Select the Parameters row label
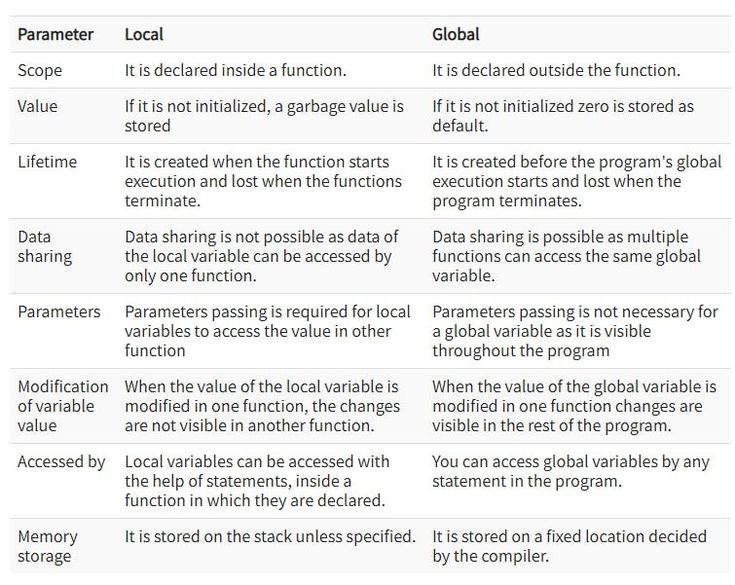Image resolution: width=735 pixels, height=585 pixels. pos(59,312)
